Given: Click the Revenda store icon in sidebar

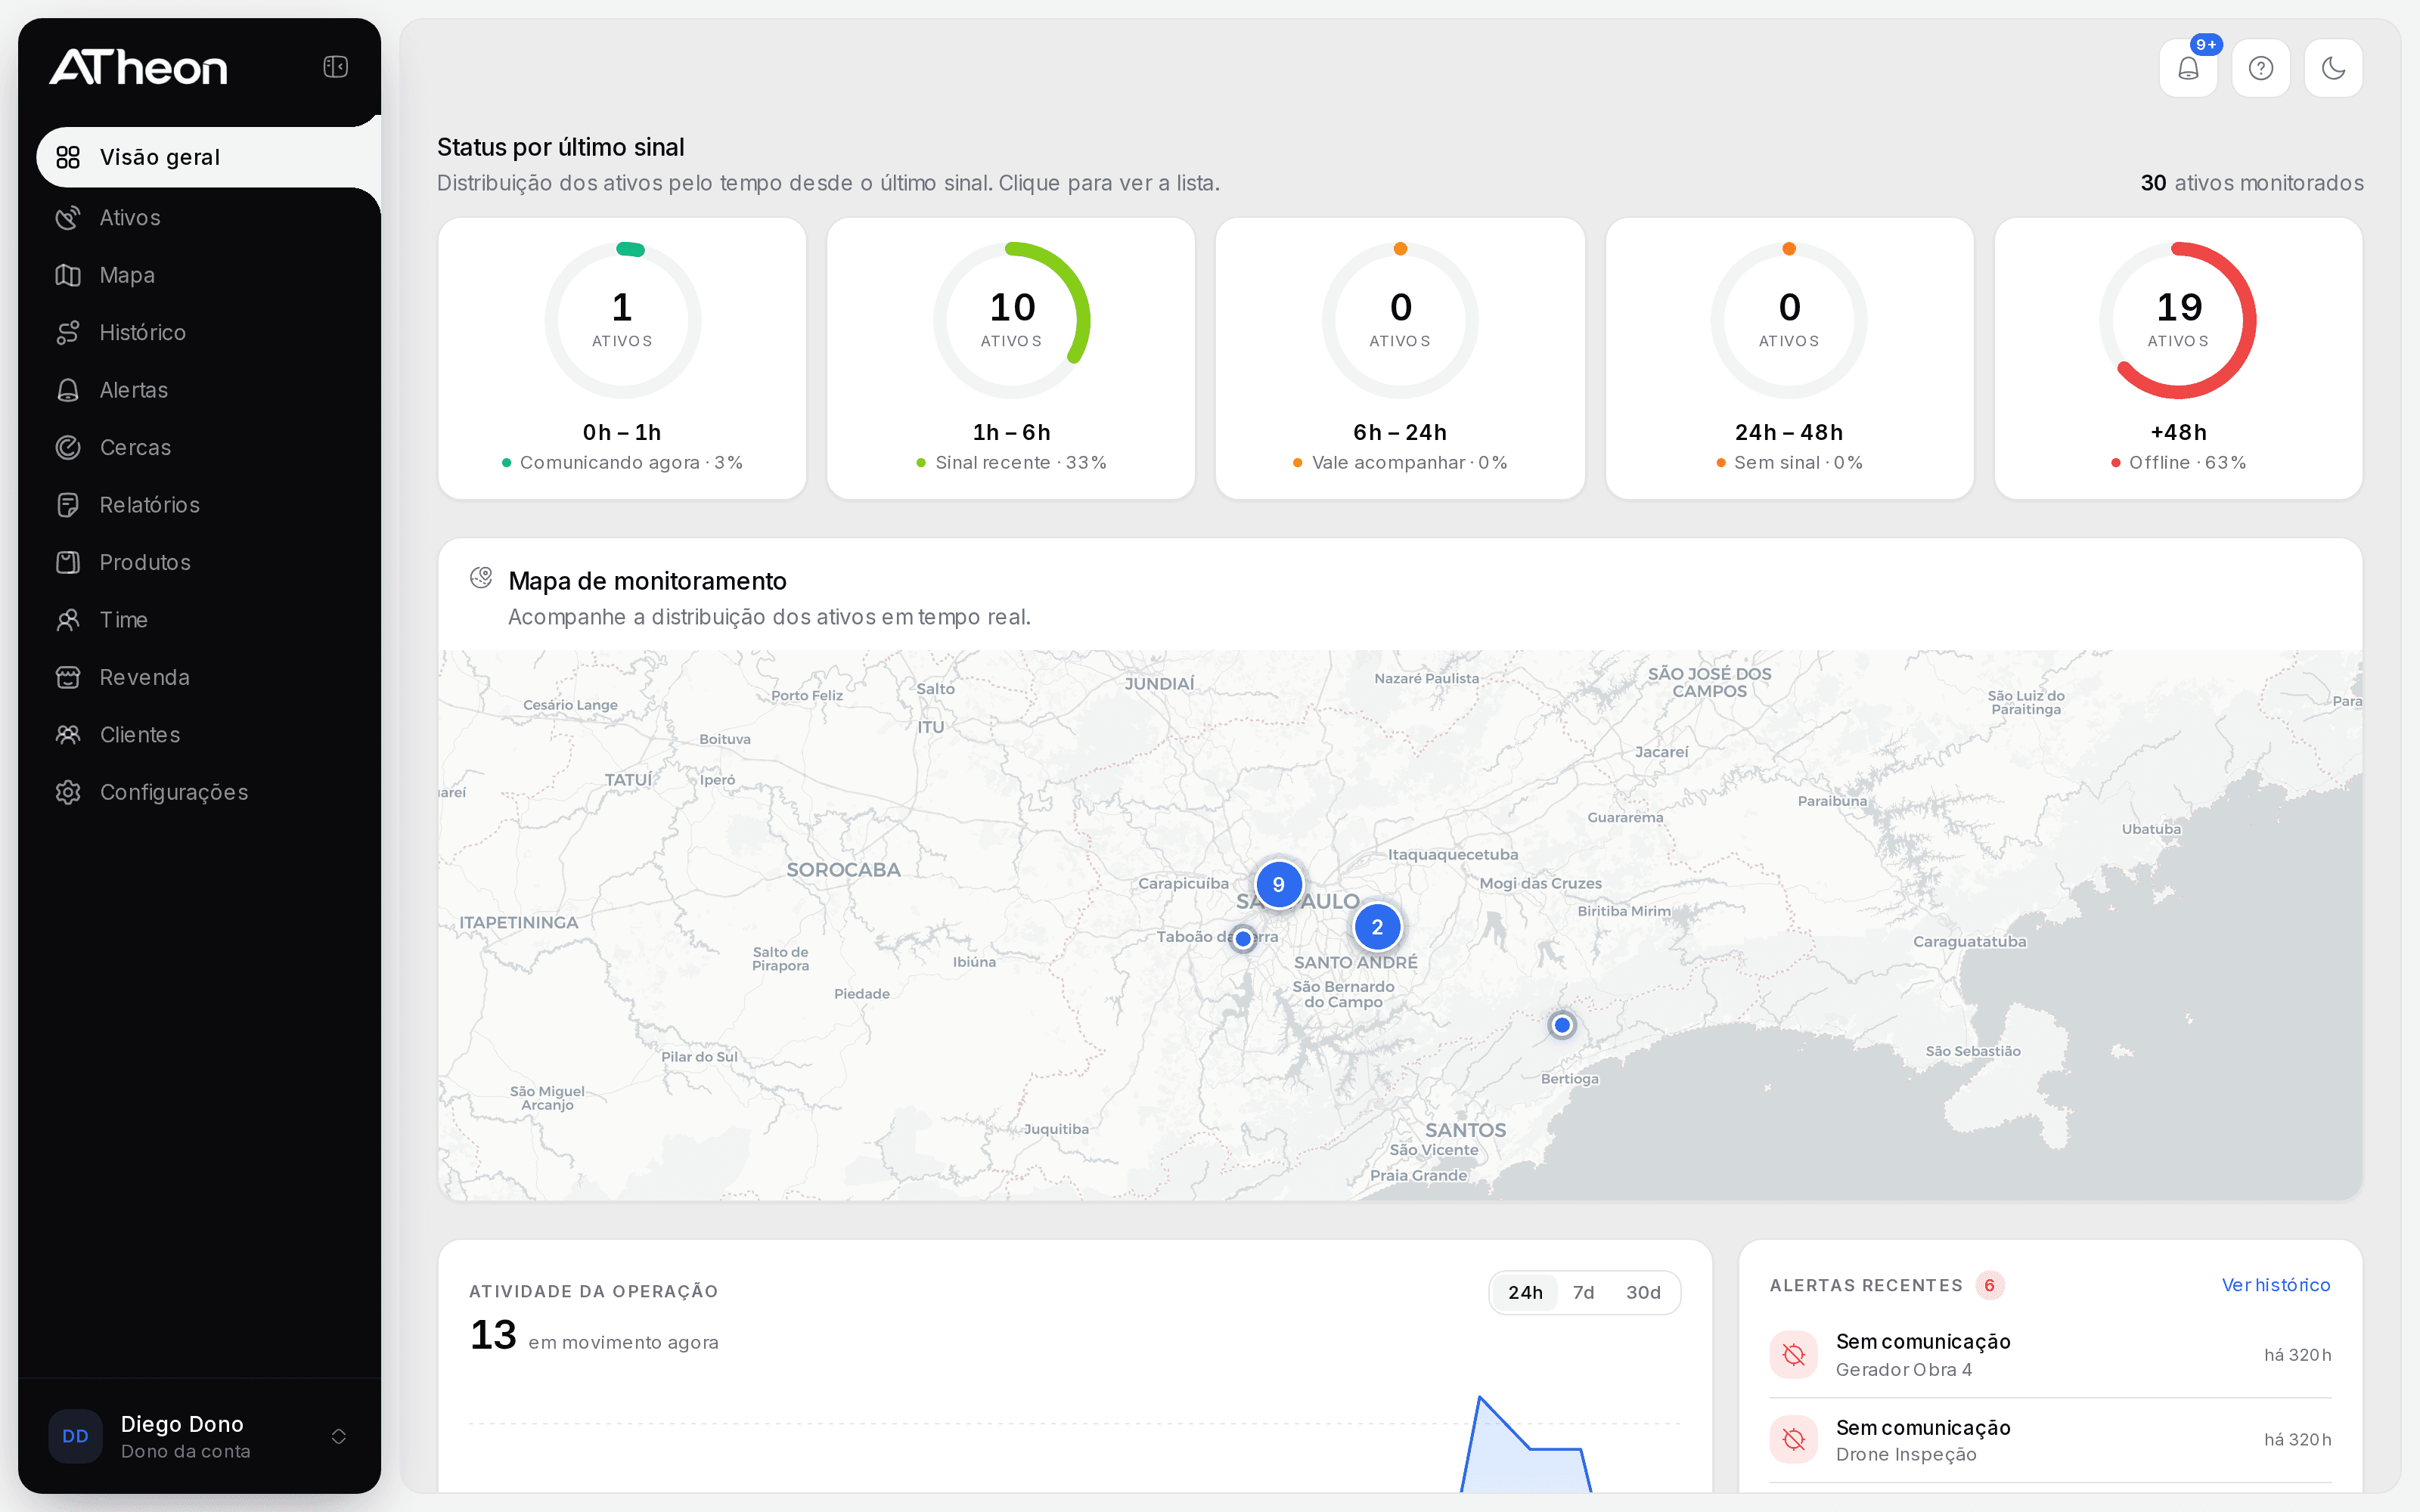Looking at the screenshot, I should click(68, 678).
